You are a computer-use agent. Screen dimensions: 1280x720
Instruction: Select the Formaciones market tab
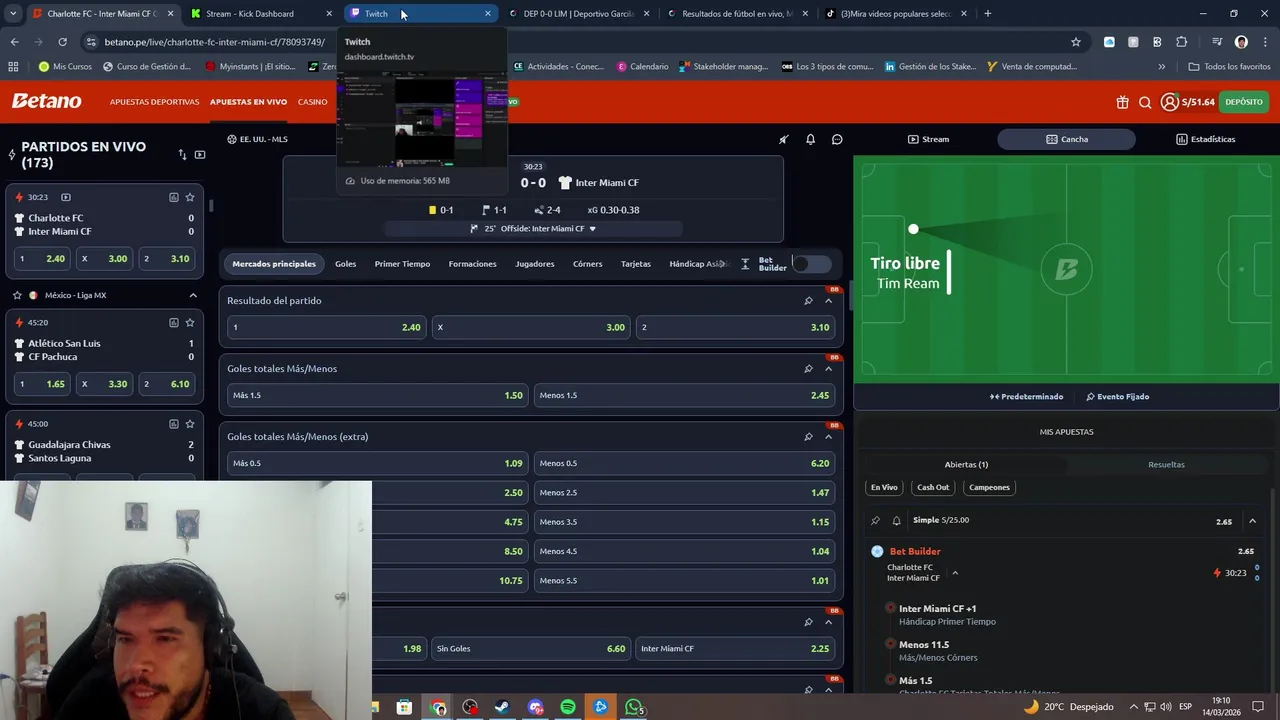(x=472, y=264)
